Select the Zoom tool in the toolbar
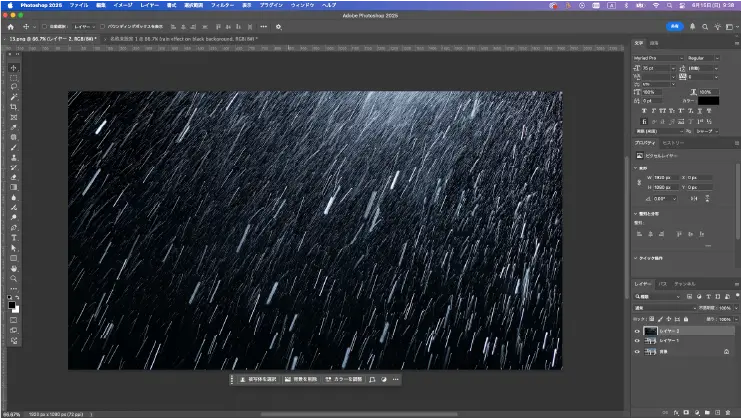The width and height of the screenshot is (741, 418). [x=14, y=278]
